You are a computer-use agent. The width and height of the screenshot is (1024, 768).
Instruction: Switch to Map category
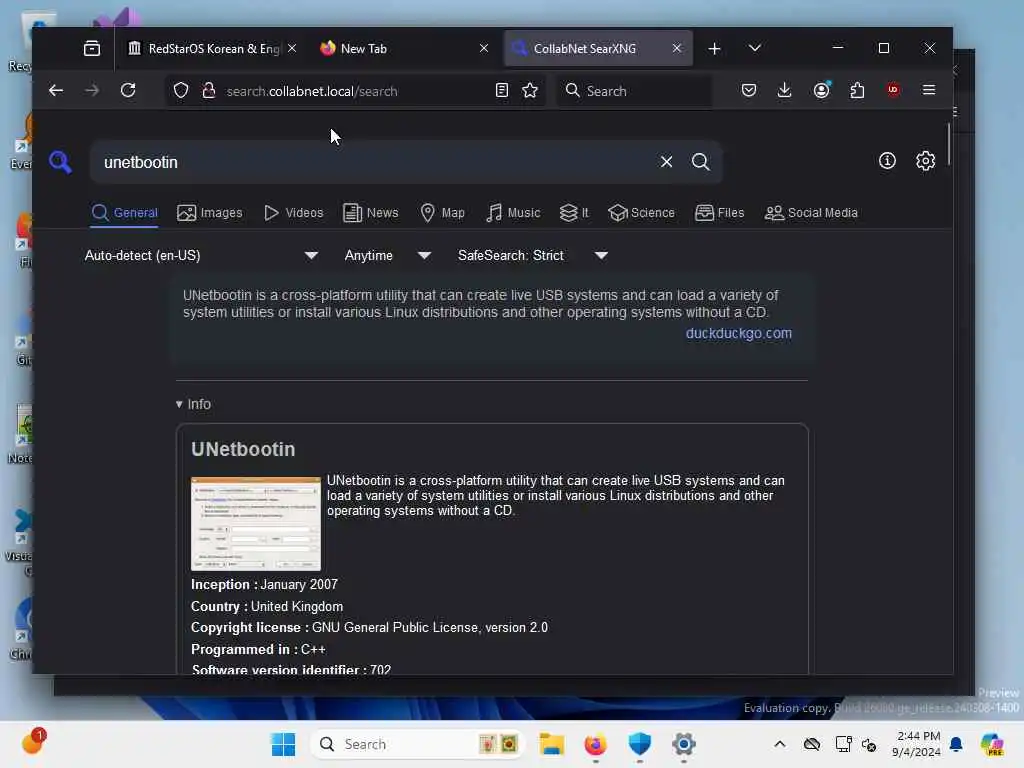click(x=442, y=213)
